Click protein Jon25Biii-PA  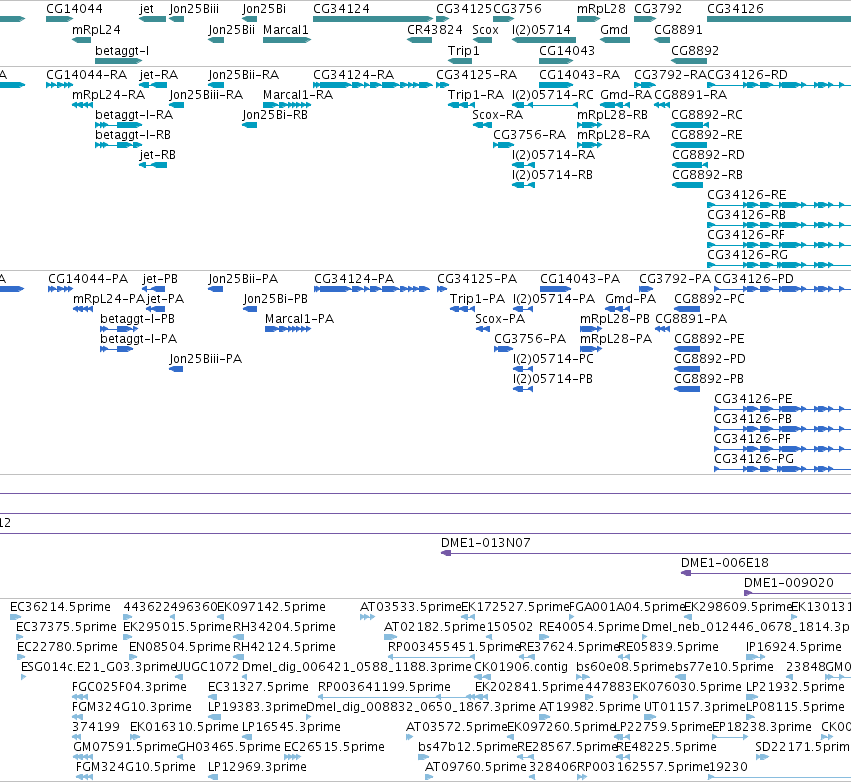click(176, 369)
